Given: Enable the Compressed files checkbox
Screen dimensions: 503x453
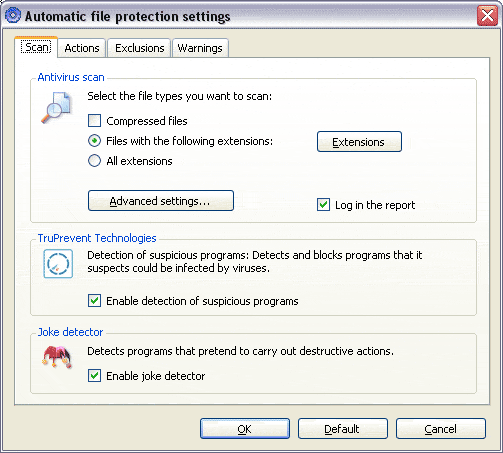Looking at the screenshot, I should pos(94,121).
